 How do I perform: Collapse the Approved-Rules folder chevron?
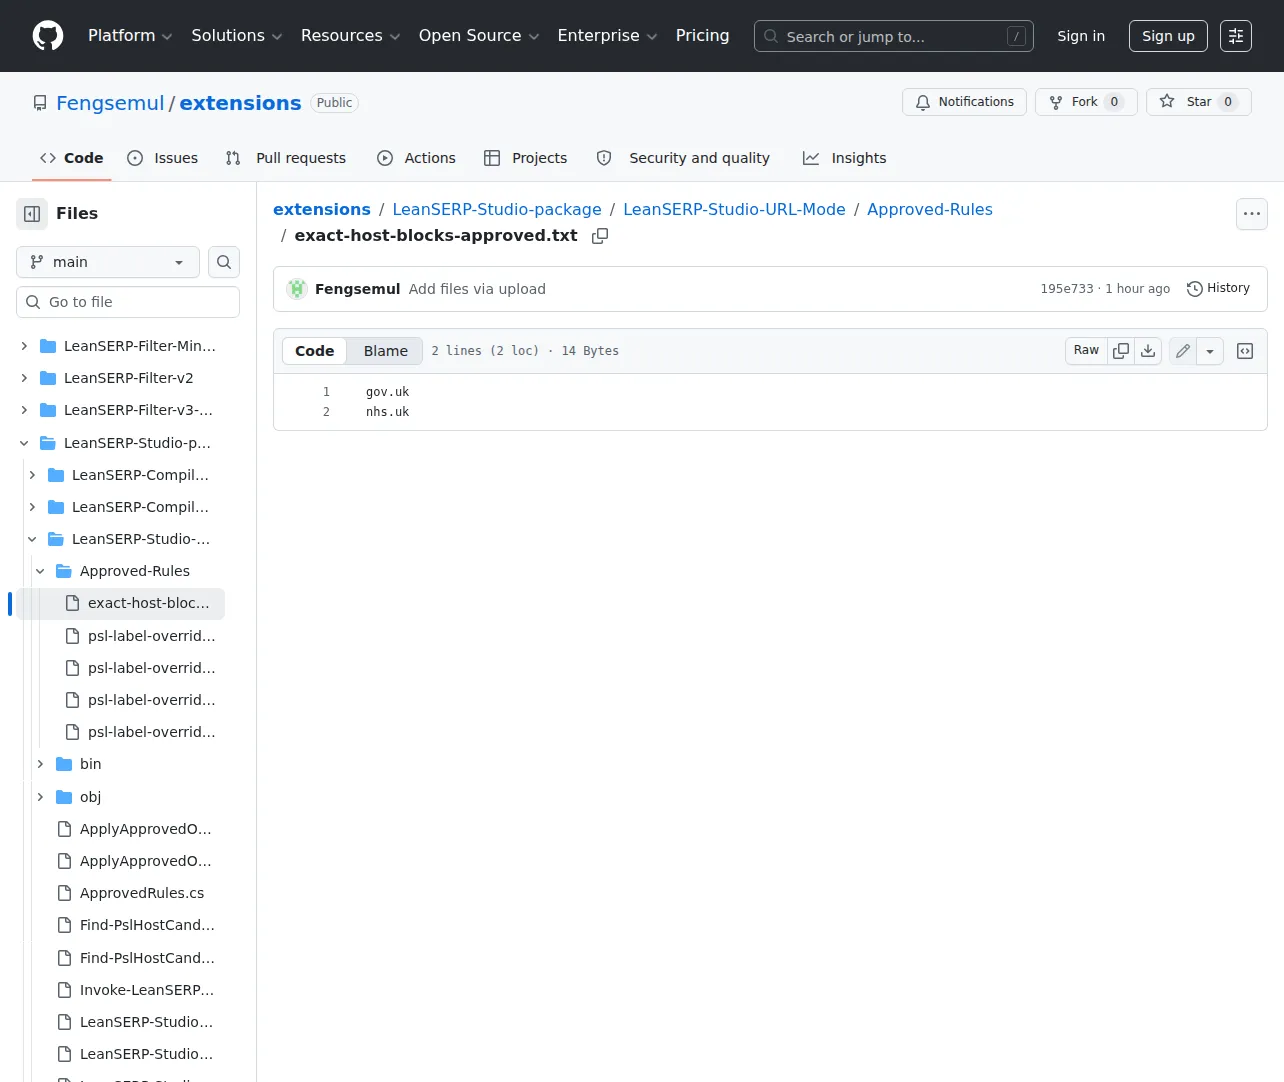(40, 571)
